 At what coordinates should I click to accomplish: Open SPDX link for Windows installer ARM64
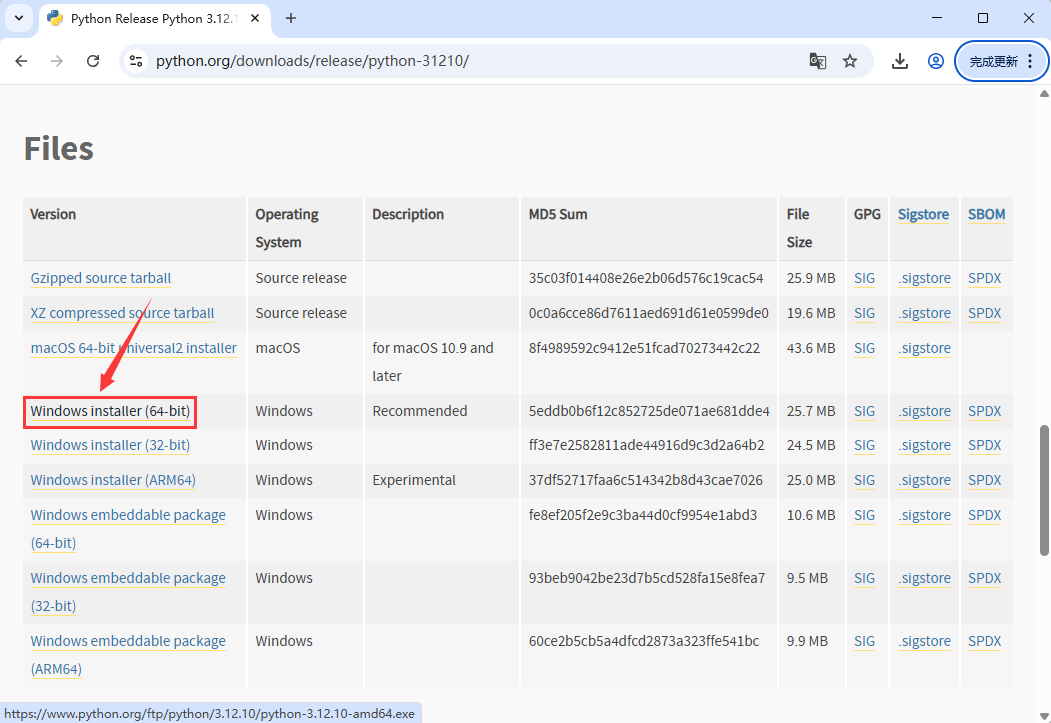(x=984, y=480)
